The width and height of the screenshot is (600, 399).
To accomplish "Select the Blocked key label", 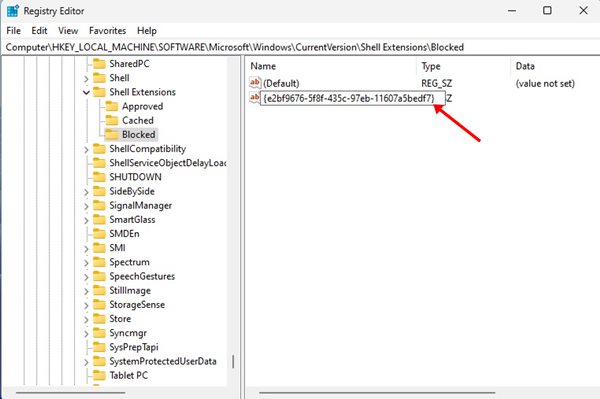I will [x=139, y=134].
